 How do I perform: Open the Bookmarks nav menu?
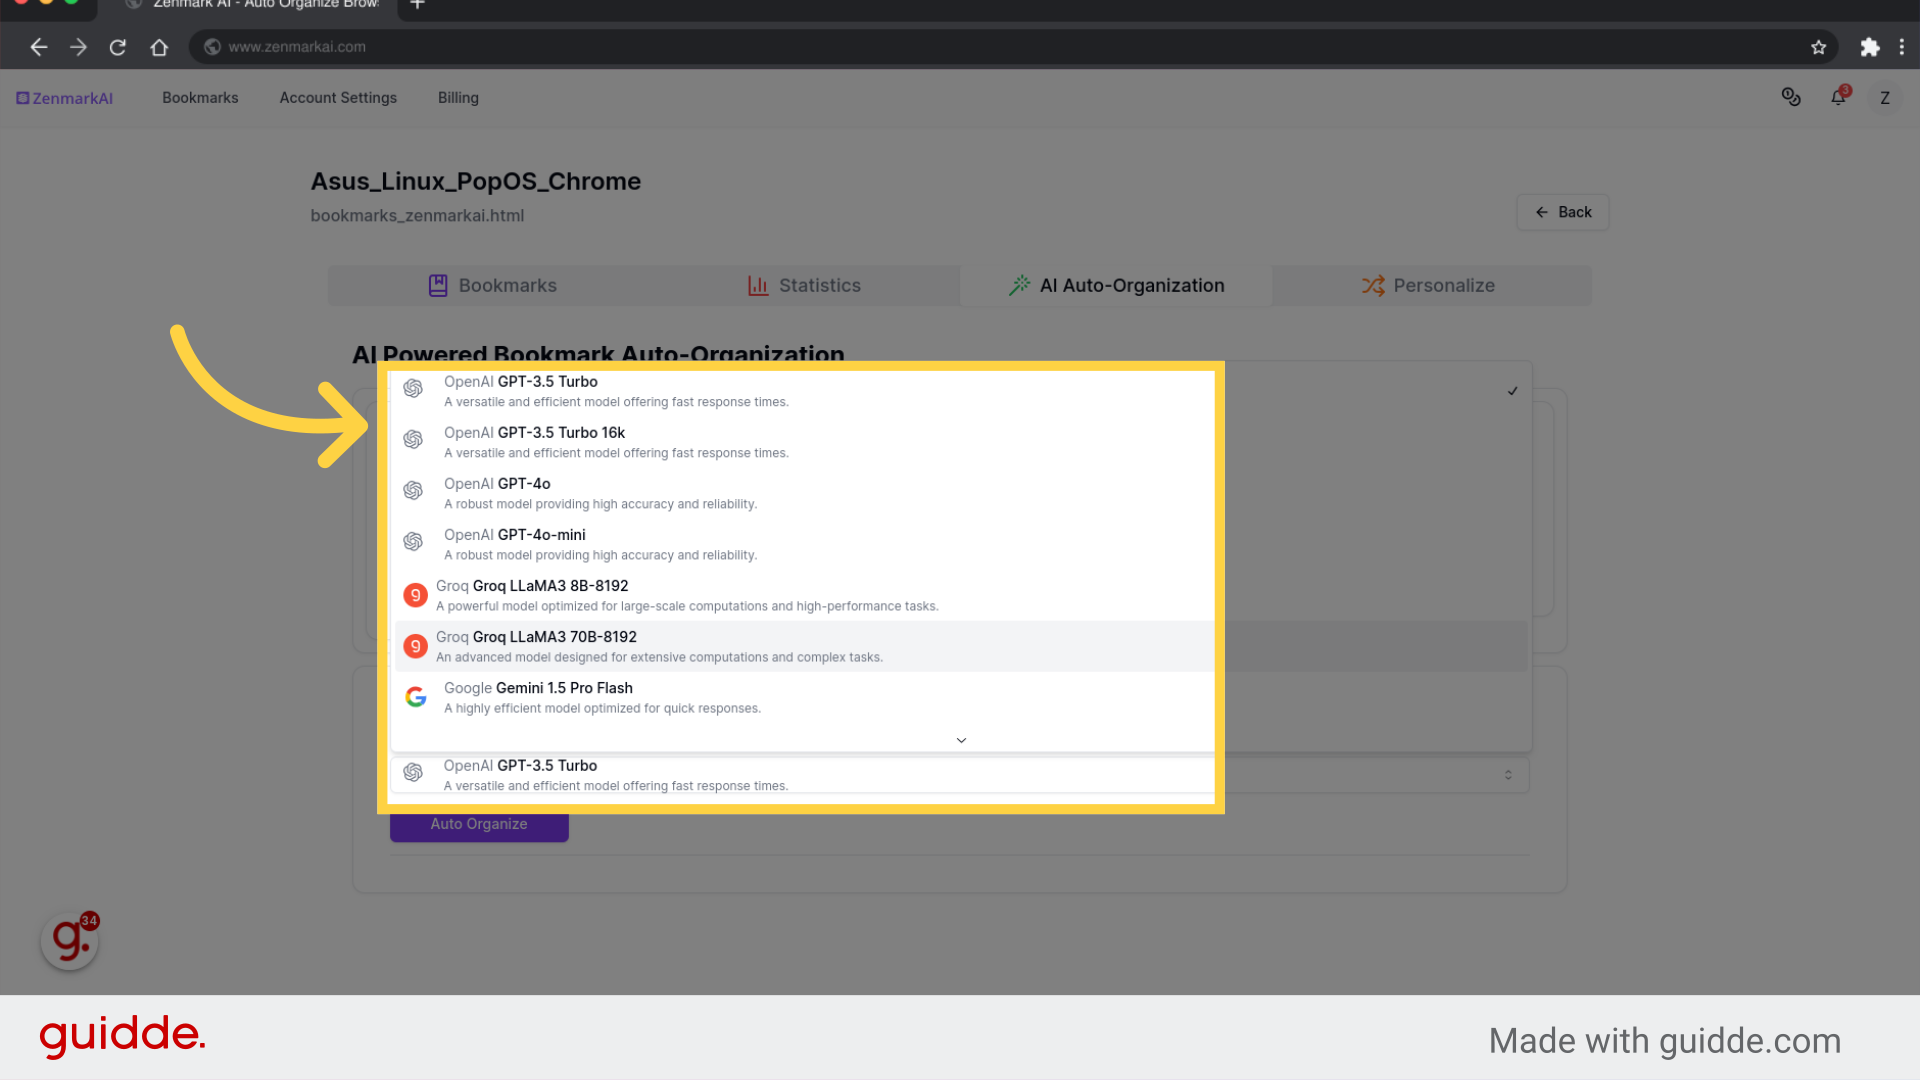point(200,98)
